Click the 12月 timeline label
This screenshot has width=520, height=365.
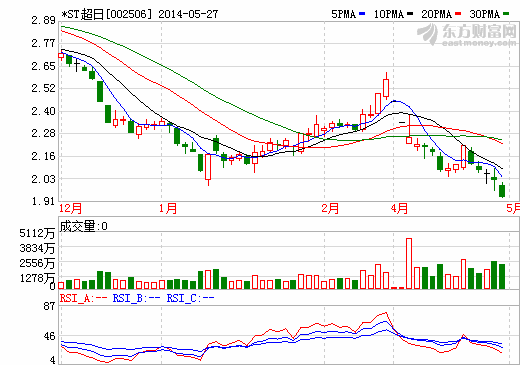(70, 209)
